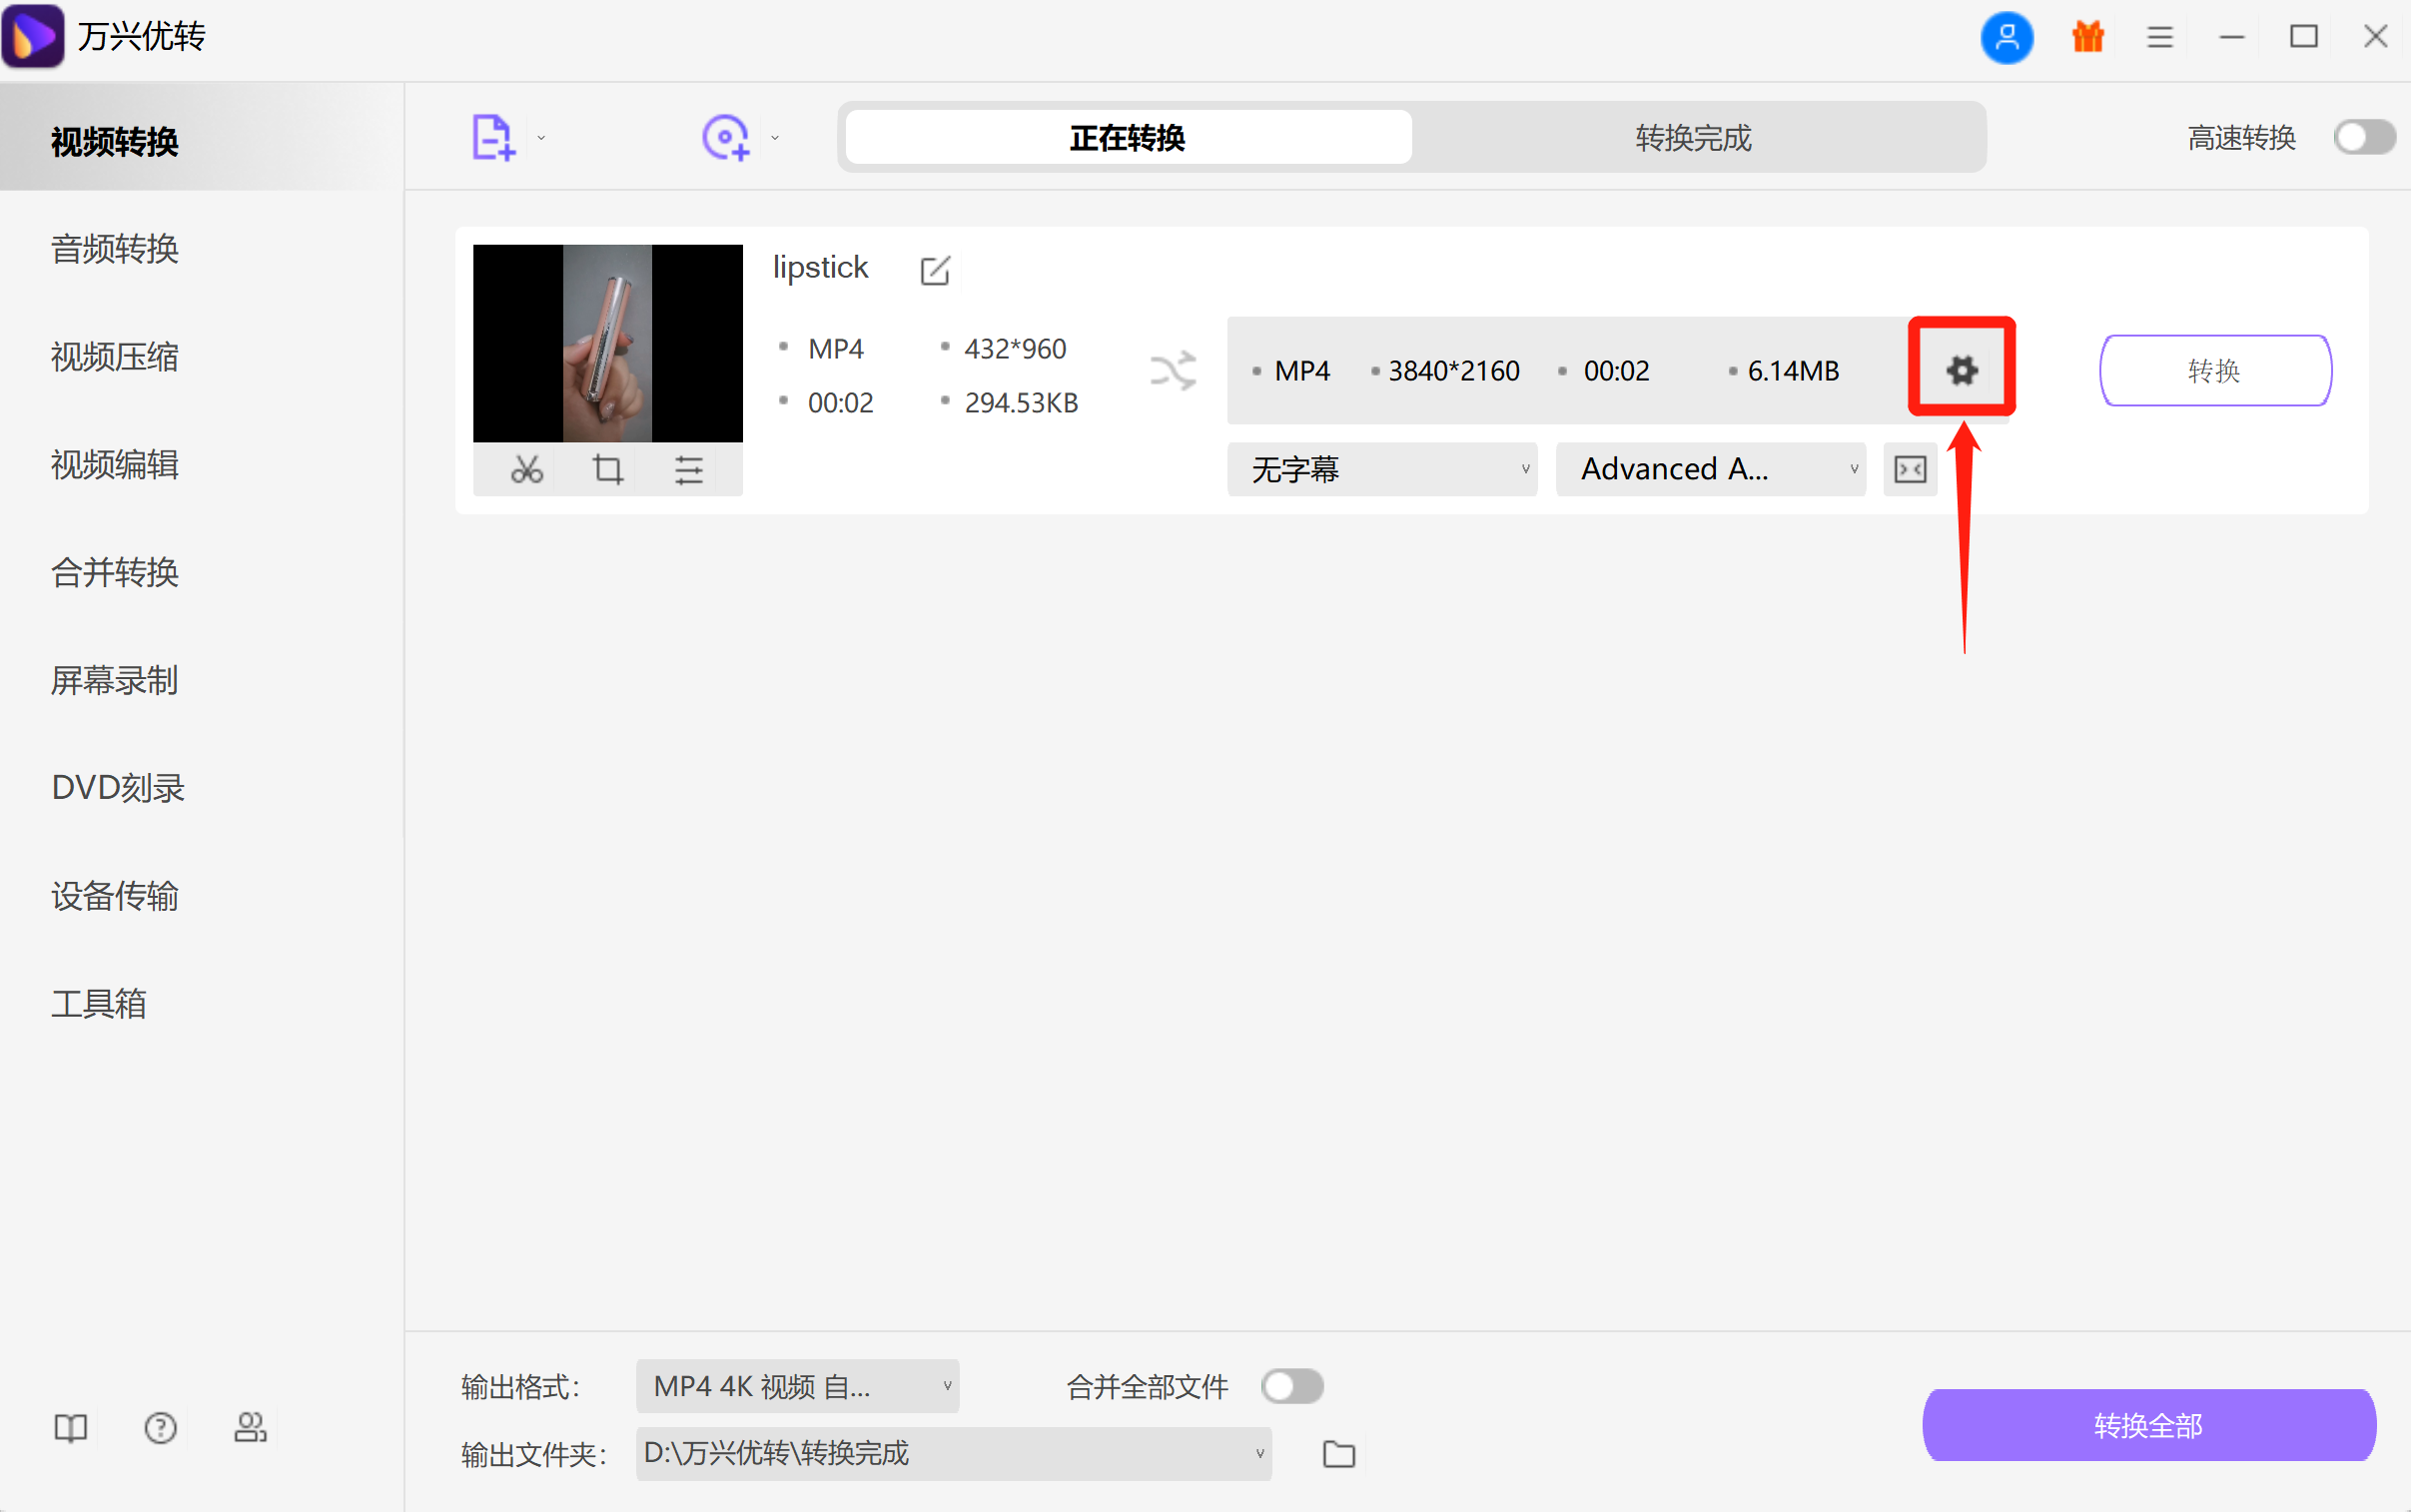
Task: Expand the output folder path dropdown
Action: point(951,1455)
